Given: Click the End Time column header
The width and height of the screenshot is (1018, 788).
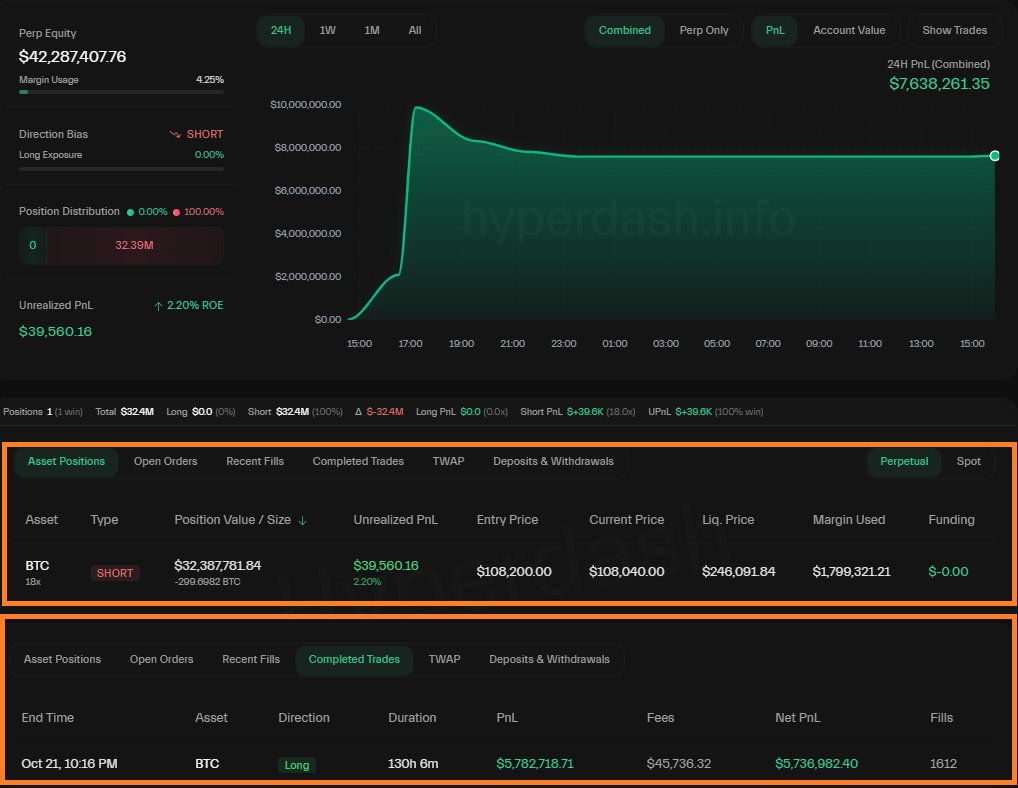Looking at the screenshot, I should point(47,718).
